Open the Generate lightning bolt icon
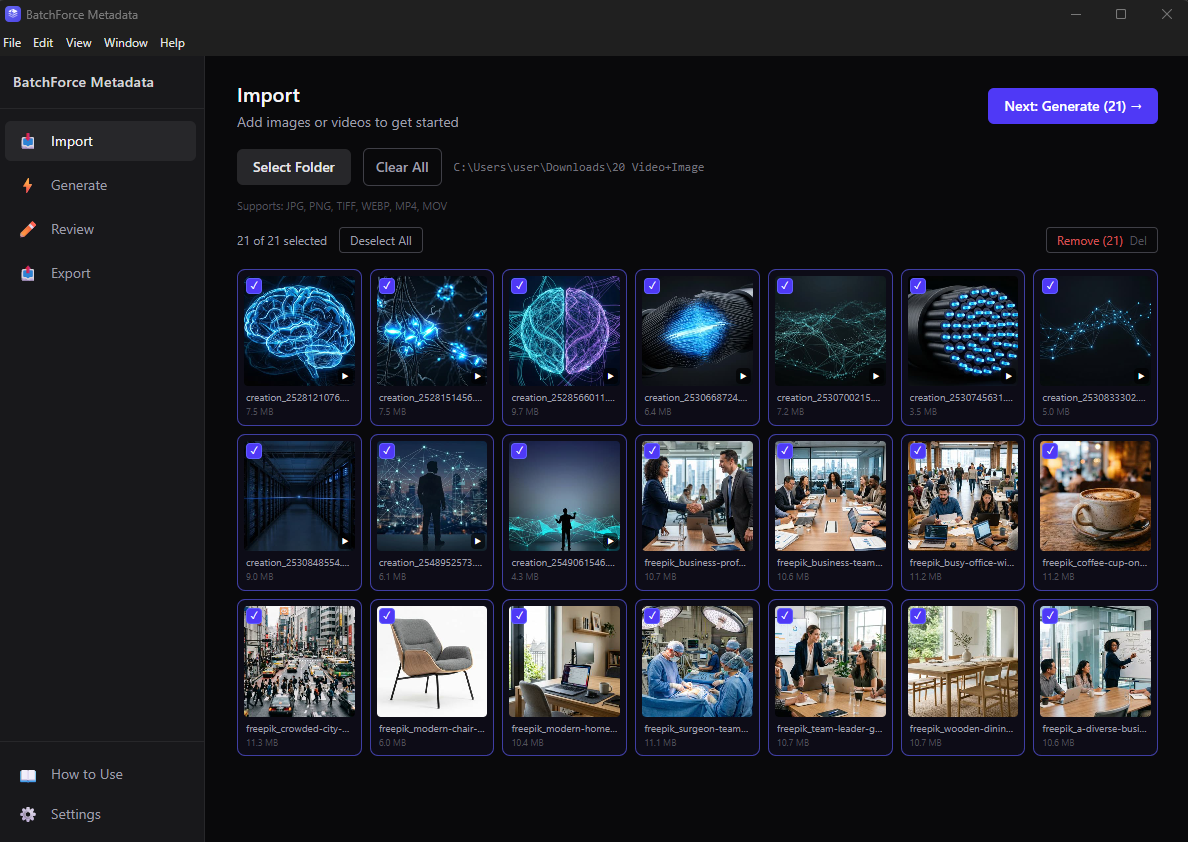 point(27,185)
